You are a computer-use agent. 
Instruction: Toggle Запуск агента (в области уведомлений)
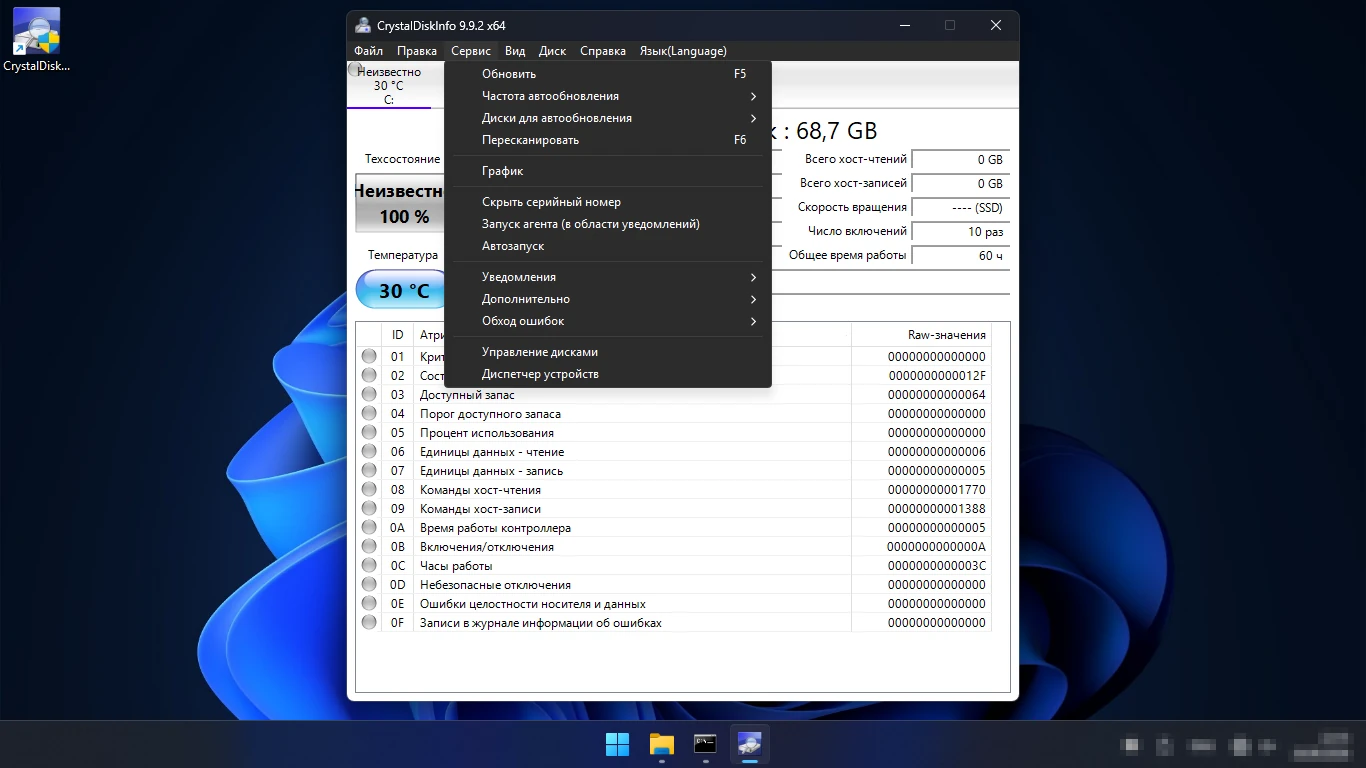pyautogui.click(x=607, y=224)
